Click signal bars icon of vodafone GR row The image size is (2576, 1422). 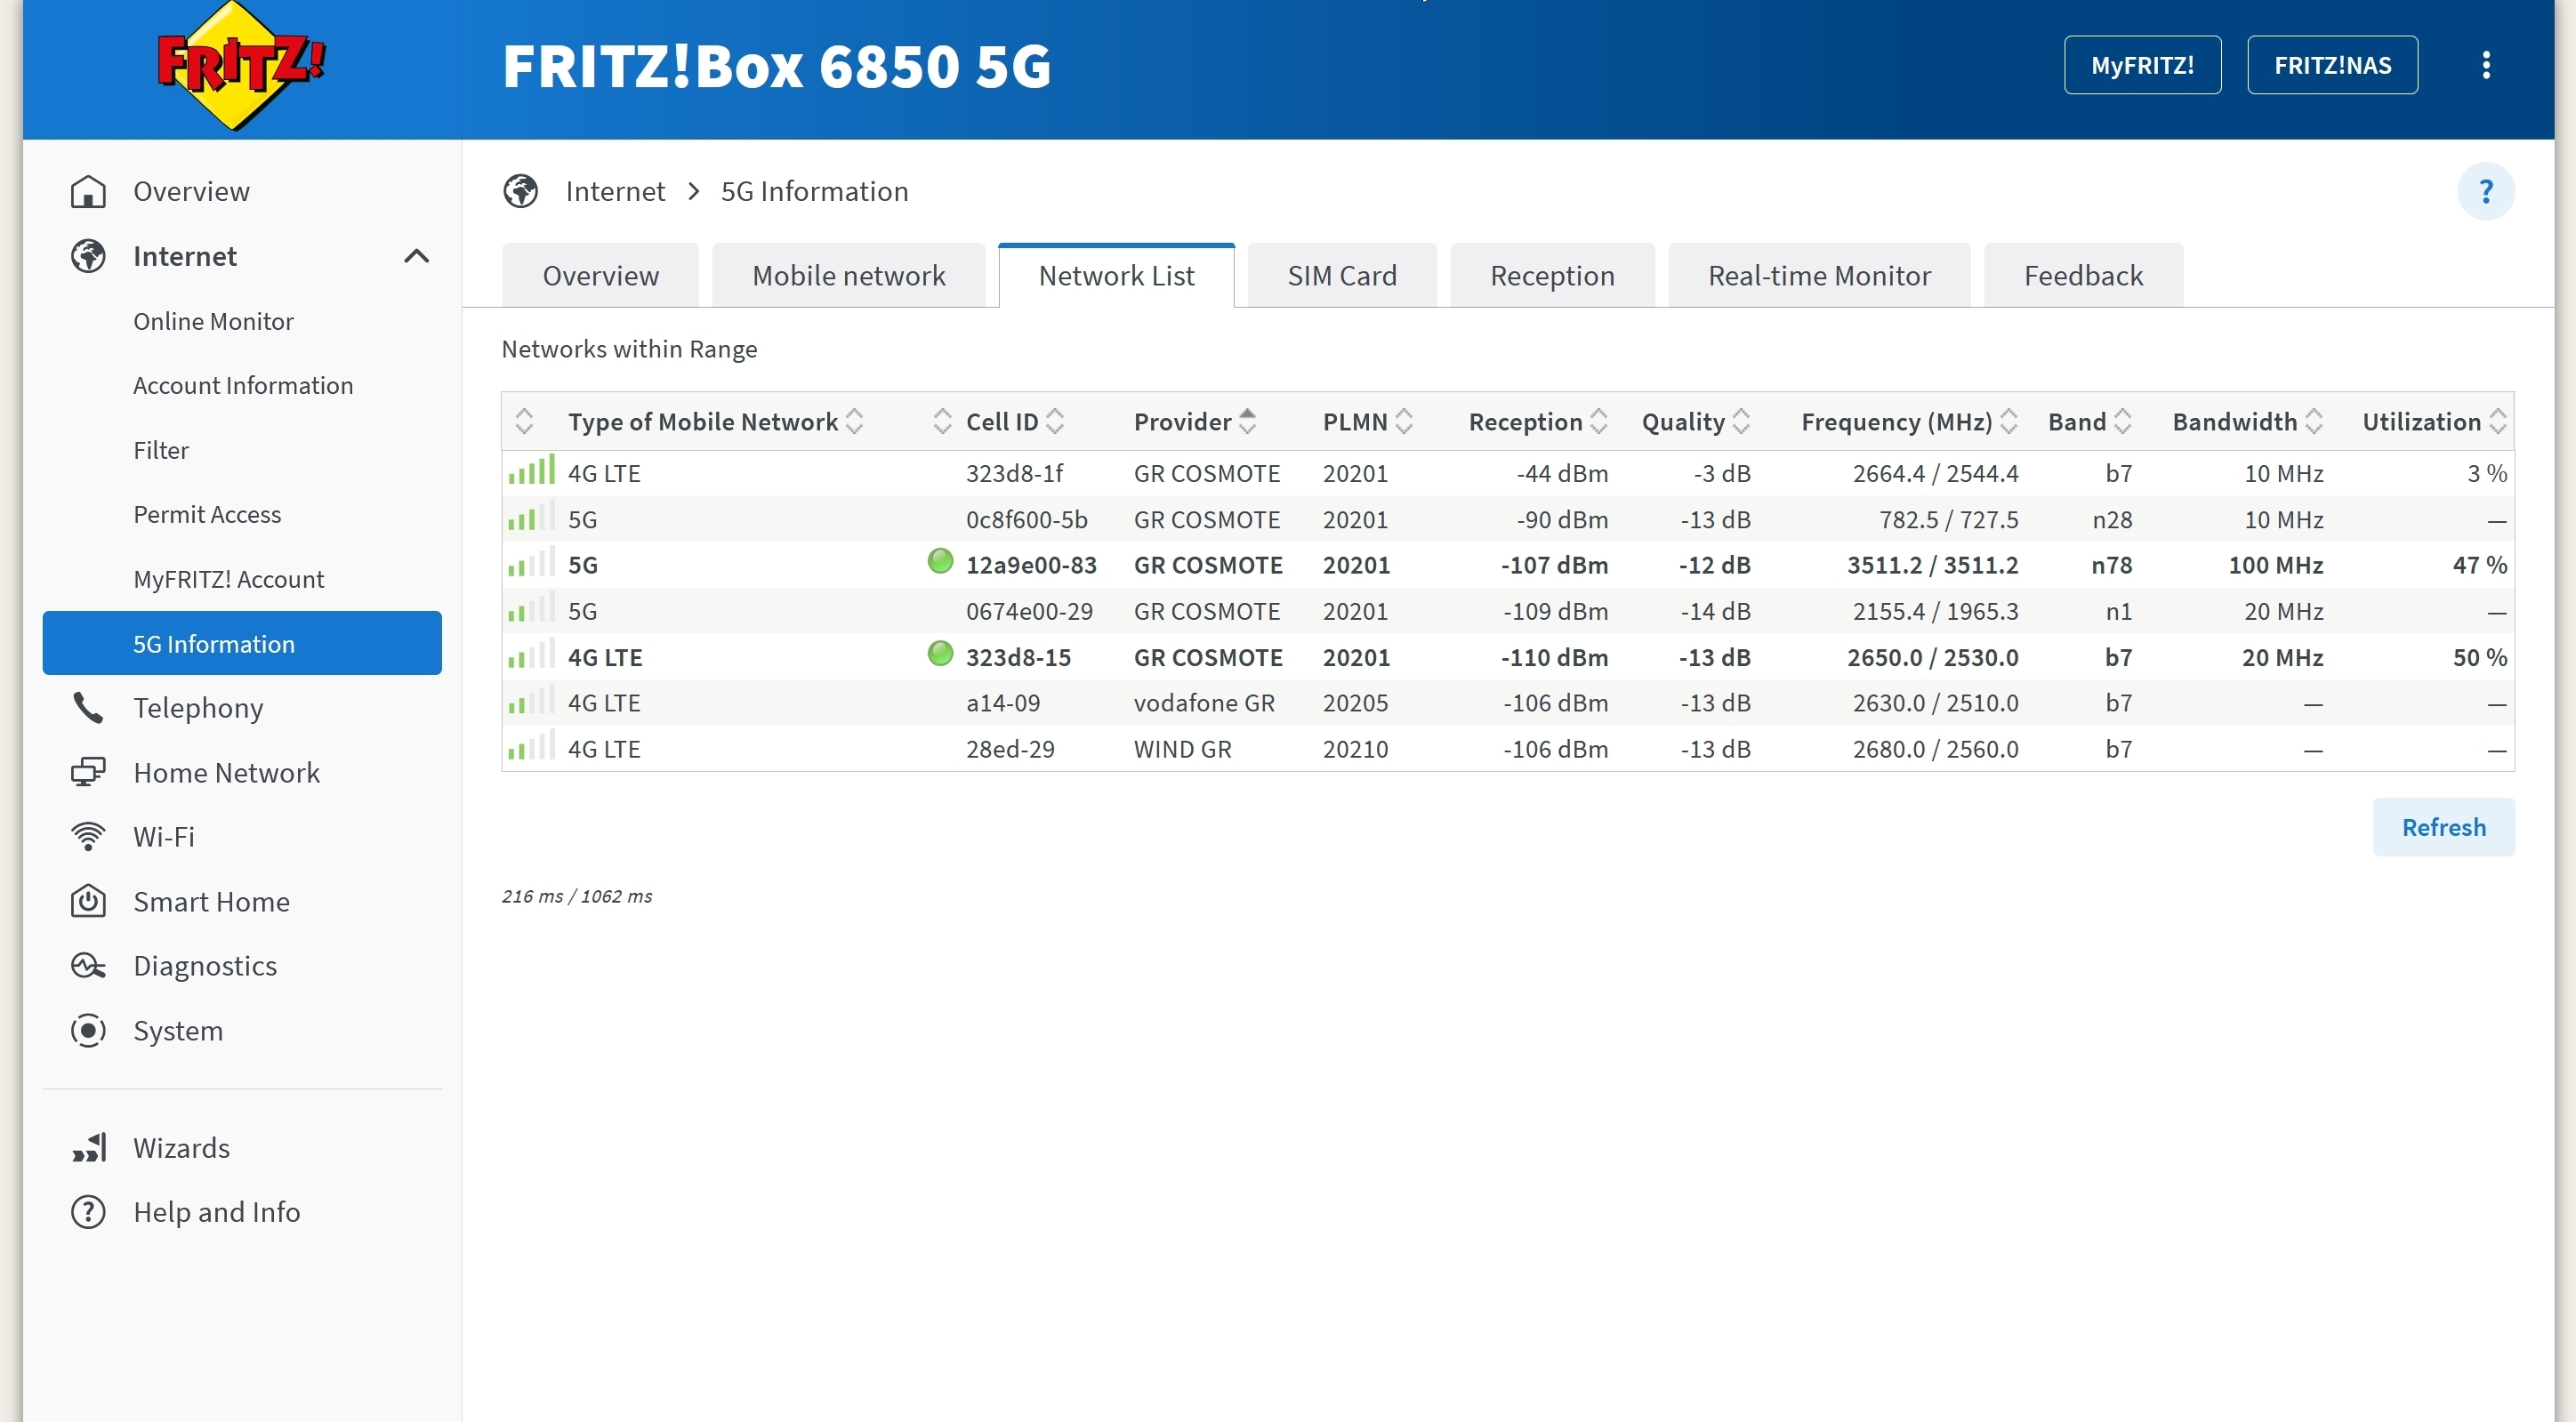click(x=531, y=700)
